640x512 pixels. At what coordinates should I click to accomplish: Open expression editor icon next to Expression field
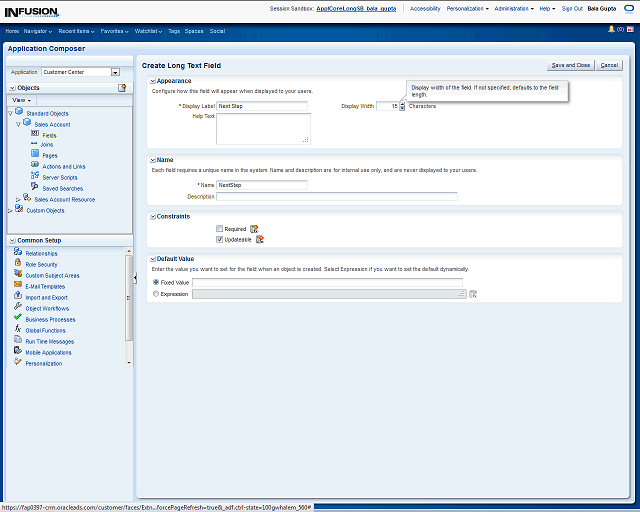point(473,294)
